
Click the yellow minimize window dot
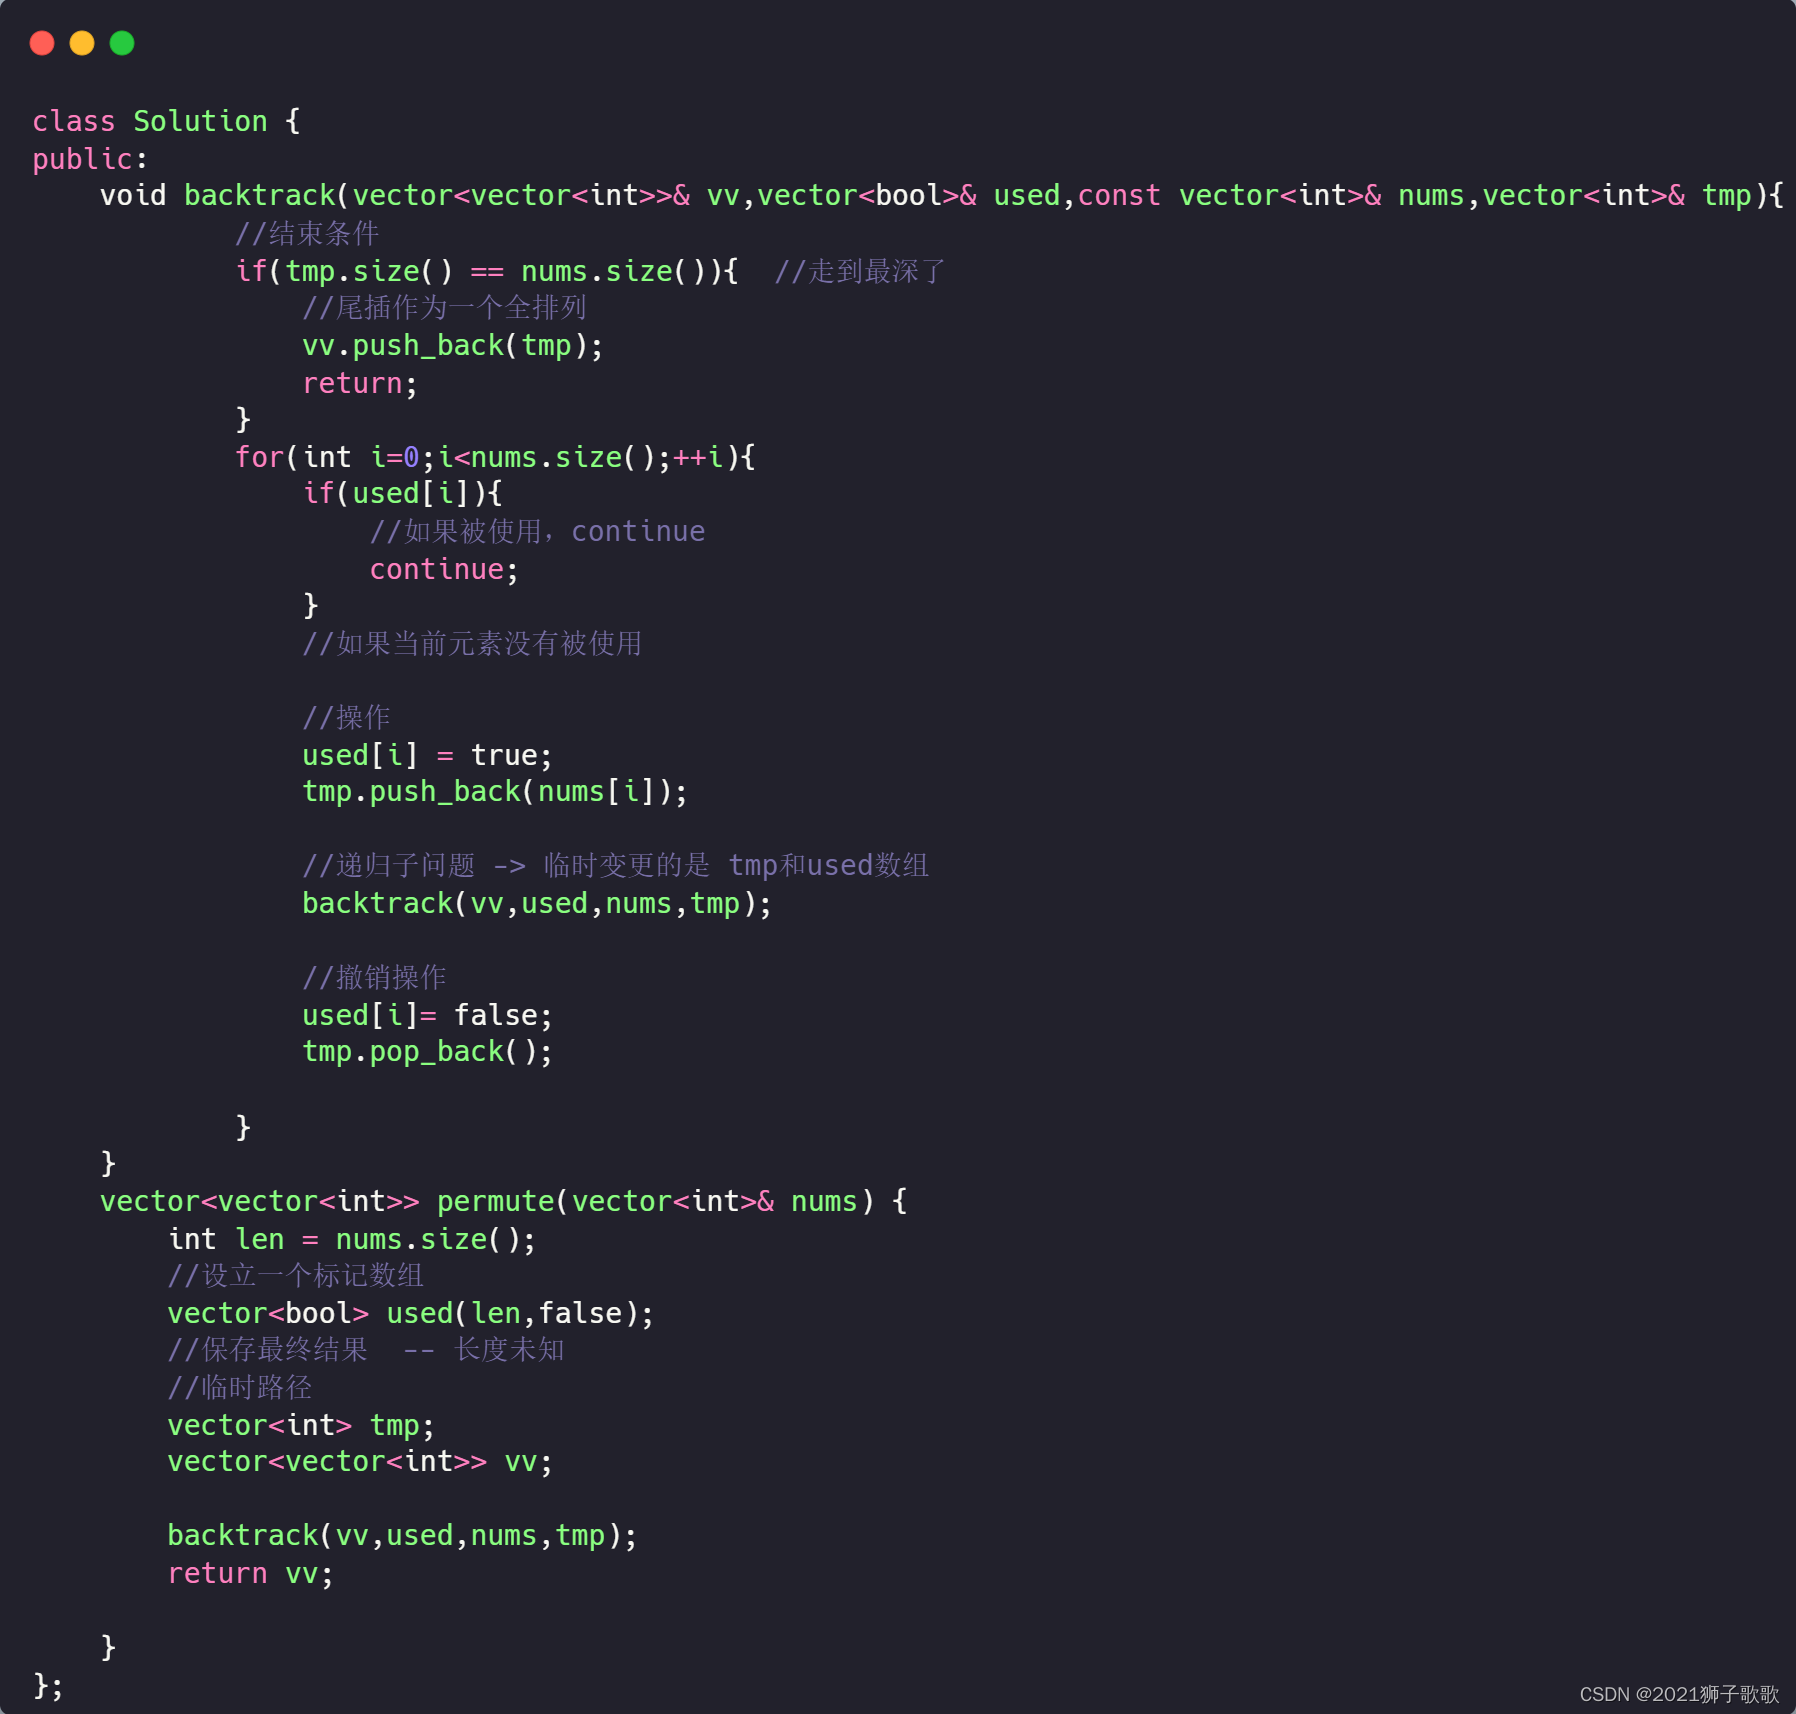pyautogui.click(x=82, y=43)
